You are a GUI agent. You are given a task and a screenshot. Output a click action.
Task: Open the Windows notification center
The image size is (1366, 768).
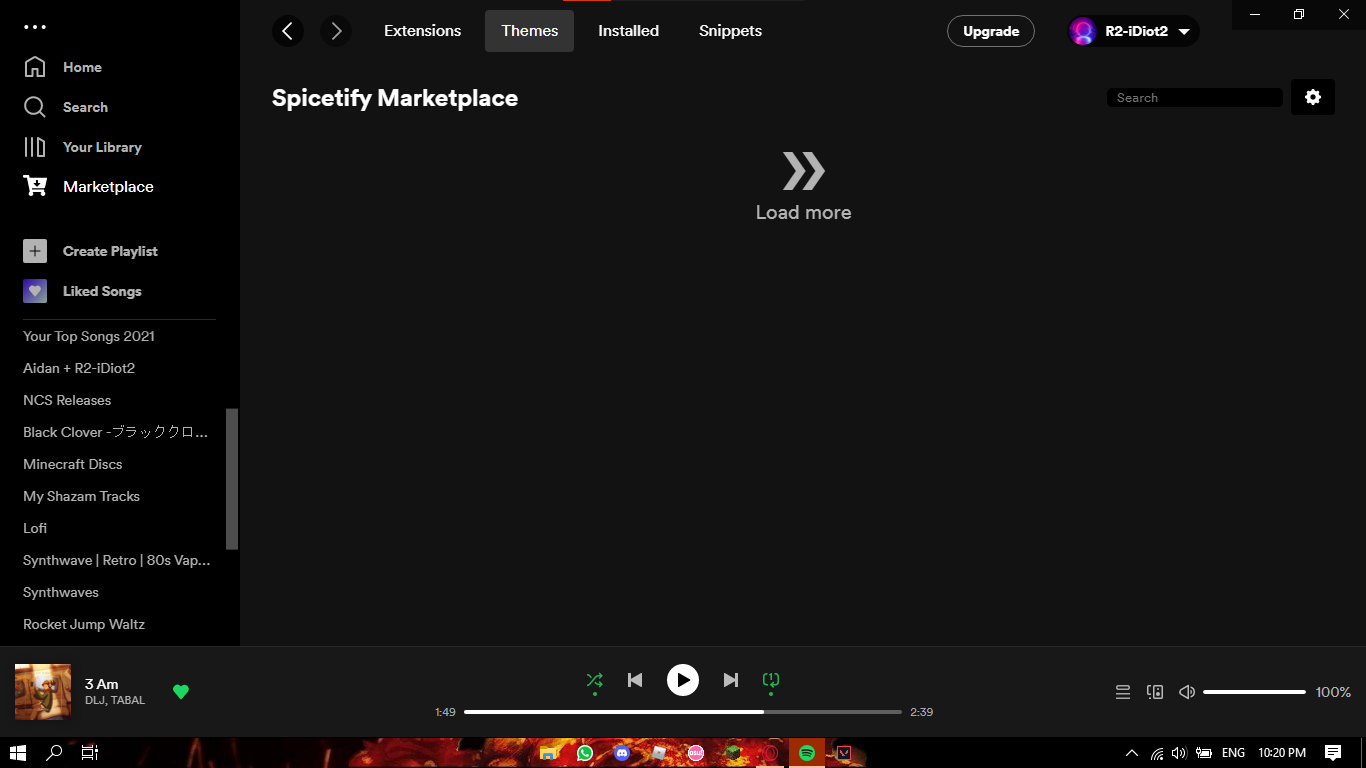(1333, 753)
